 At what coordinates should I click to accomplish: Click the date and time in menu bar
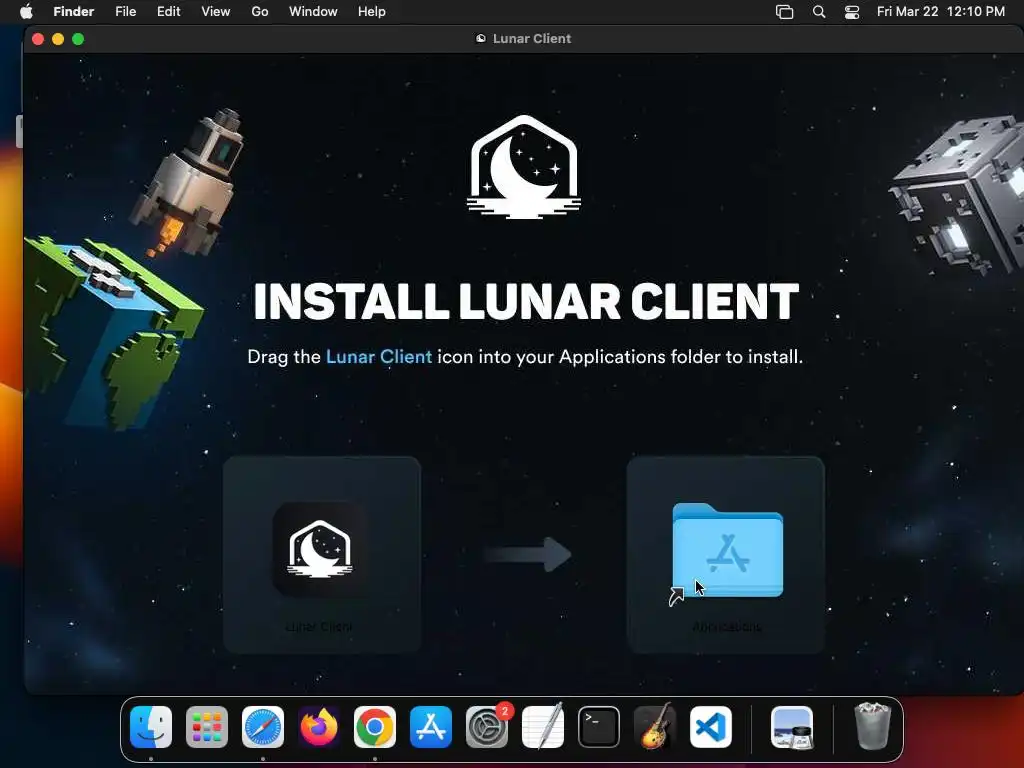tap(940, 12)
